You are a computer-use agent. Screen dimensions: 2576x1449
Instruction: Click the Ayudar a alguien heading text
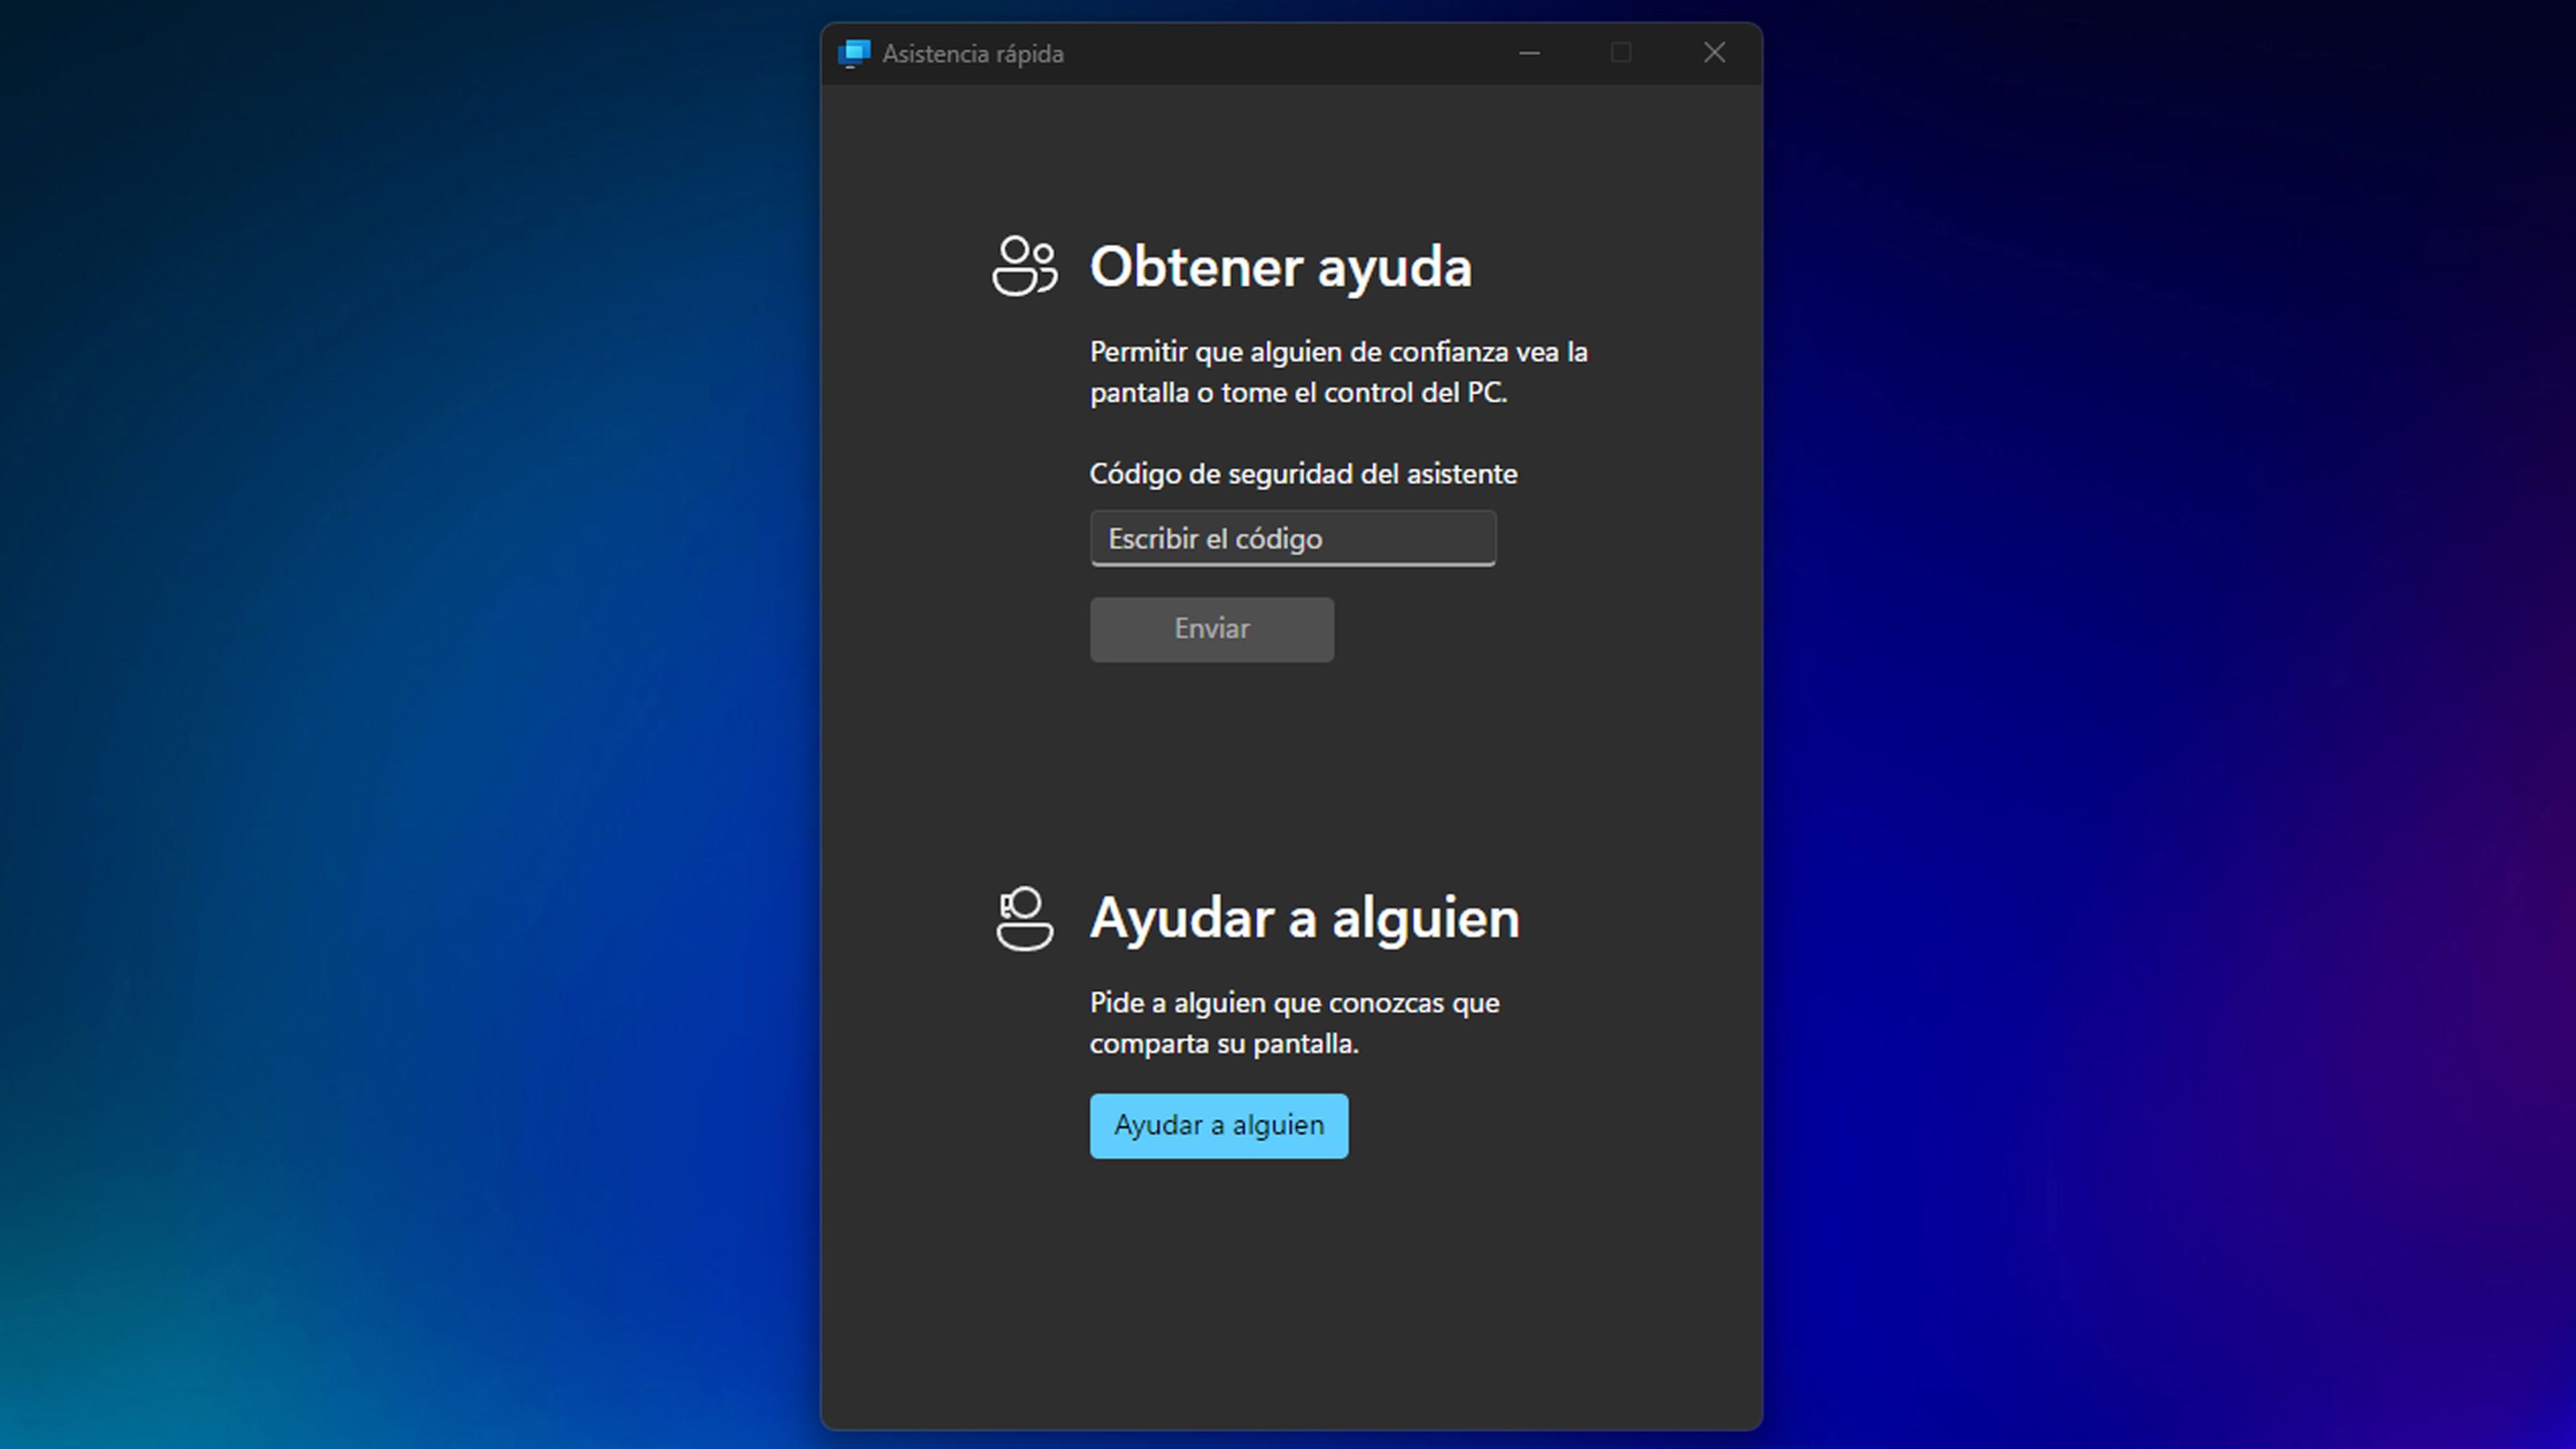click(x=1304, y=918)
